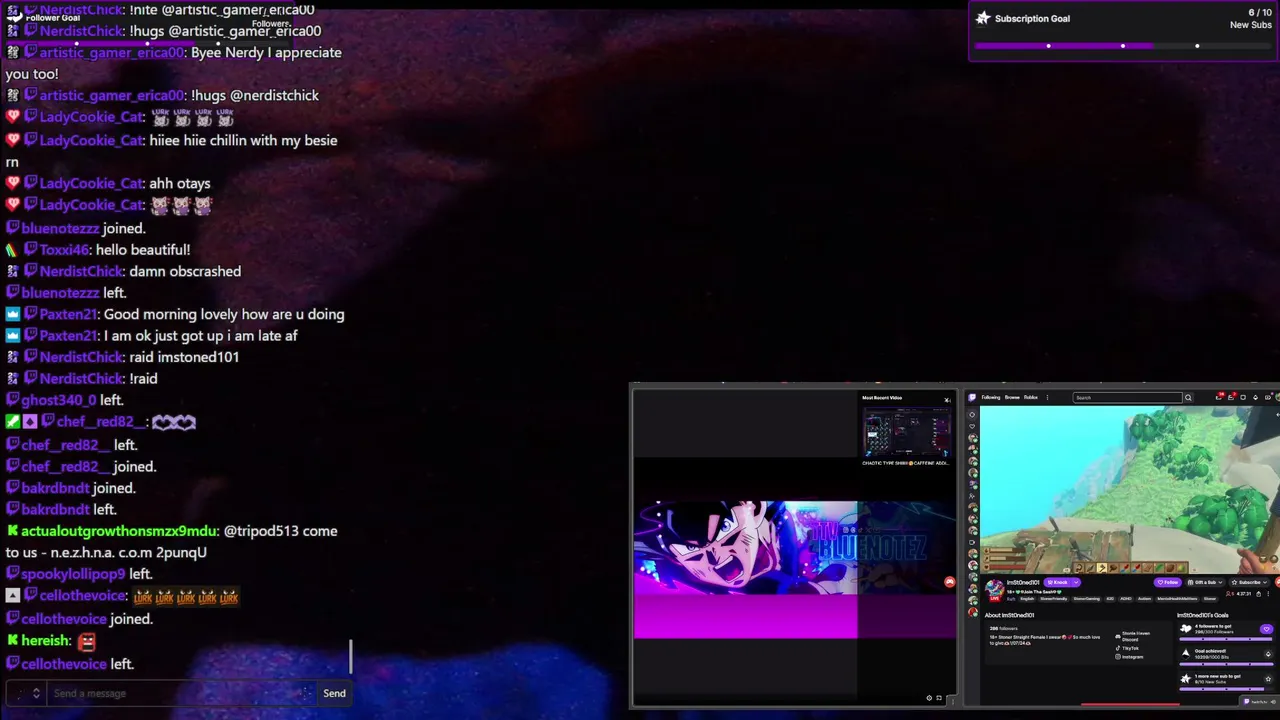Click the ImSt0ned101 gameplay video player
The image size is (1280, 720).
click(1128, 490)
